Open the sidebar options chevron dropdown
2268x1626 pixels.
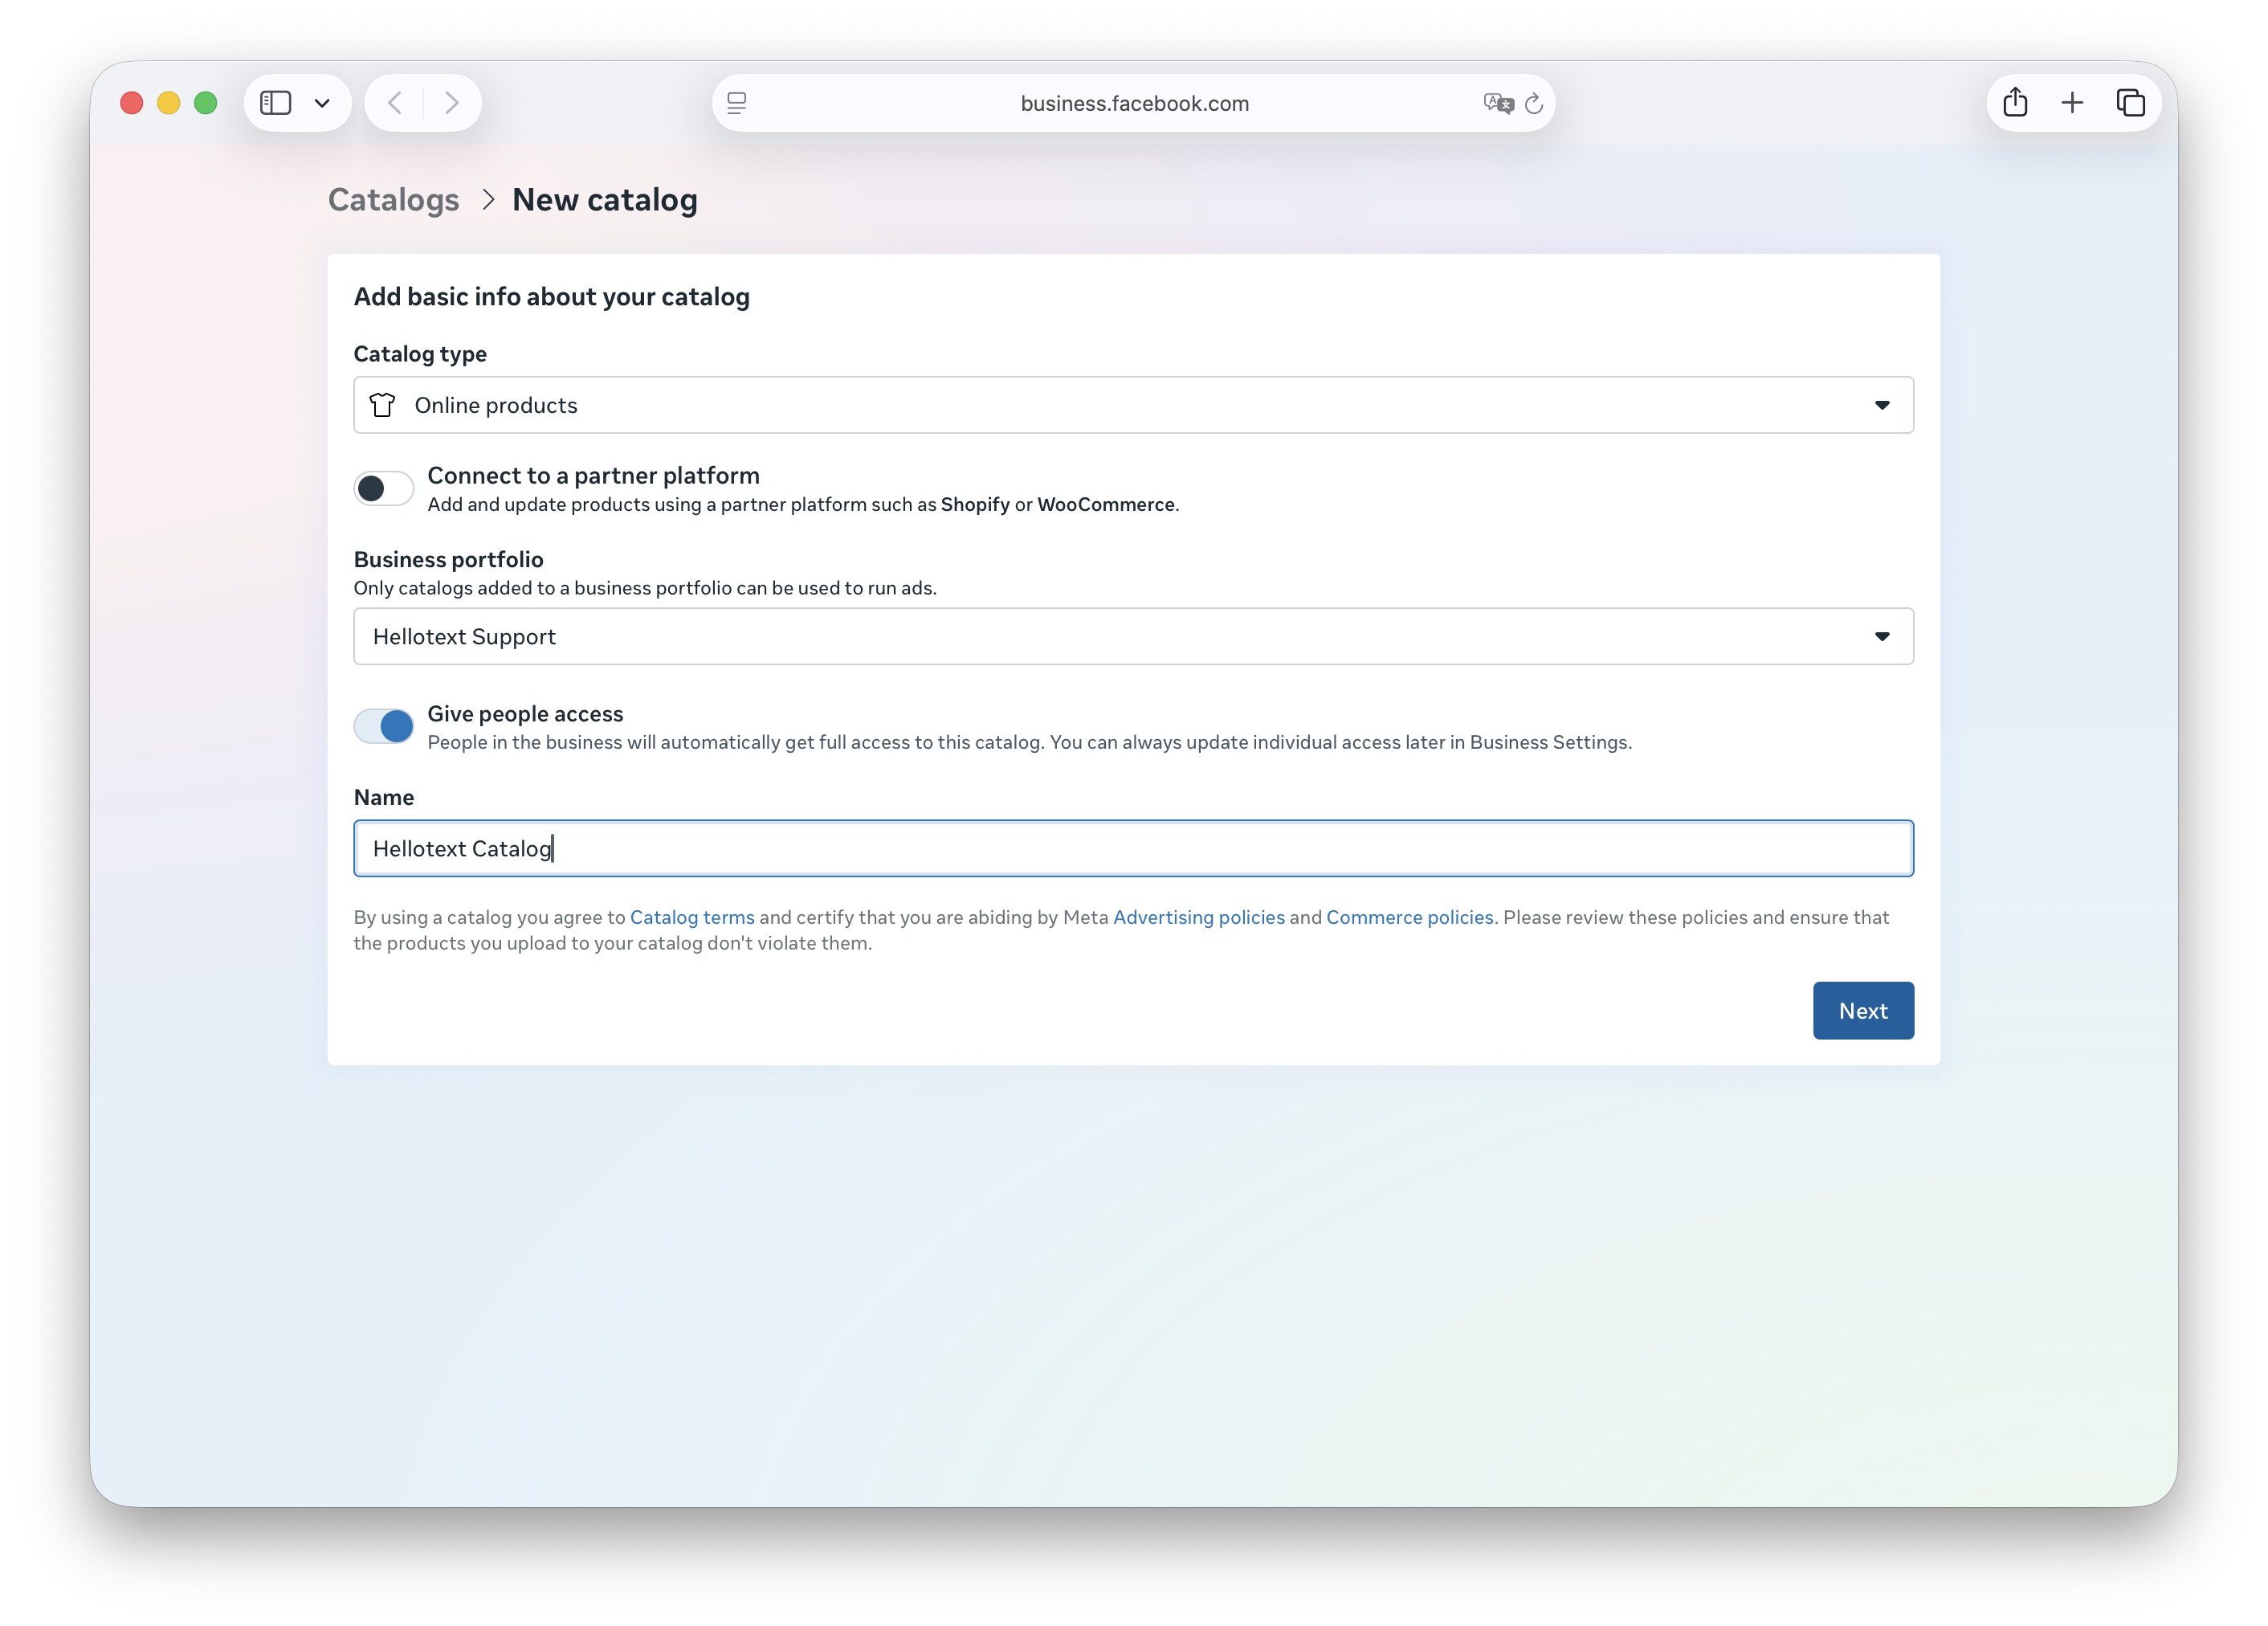[322, 103]
